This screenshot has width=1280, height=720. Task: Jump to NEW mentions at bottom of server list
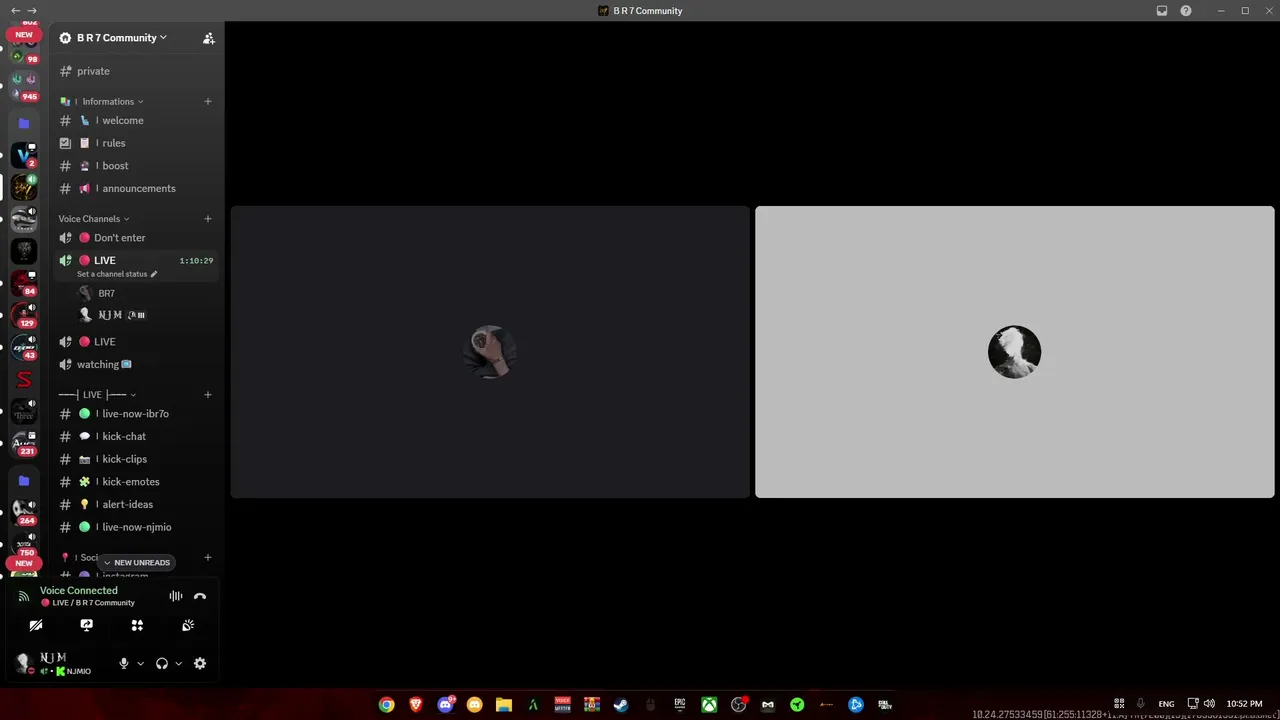(x=24, y=563)
